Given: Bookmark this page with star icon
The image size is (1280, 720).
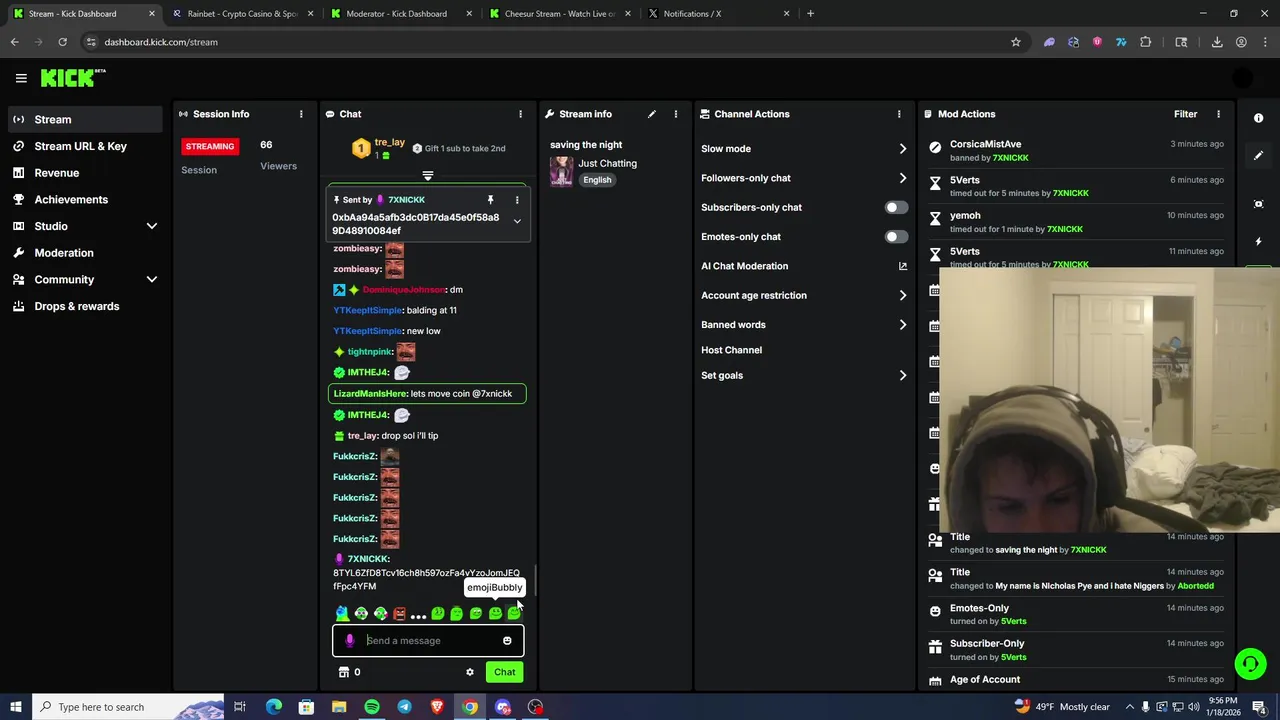Looking at the screenshot, I should (x=1016, y=42).
